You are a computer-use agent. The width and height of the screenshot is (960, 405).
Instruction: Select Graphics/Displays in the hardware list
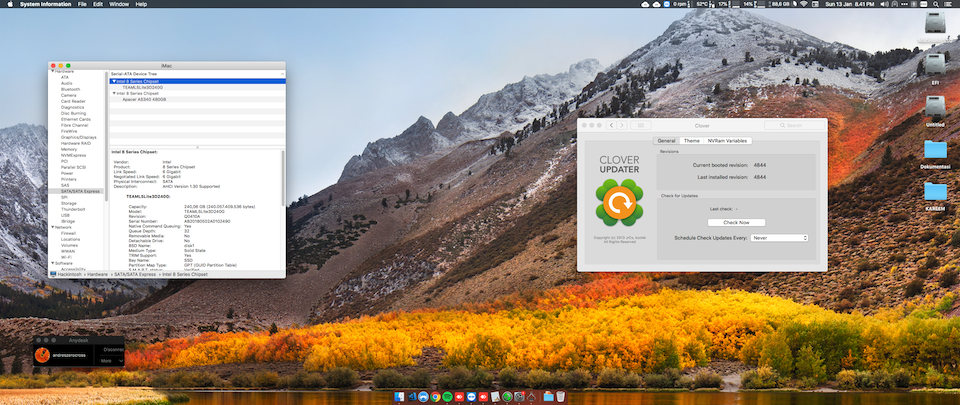coord(78,137)
